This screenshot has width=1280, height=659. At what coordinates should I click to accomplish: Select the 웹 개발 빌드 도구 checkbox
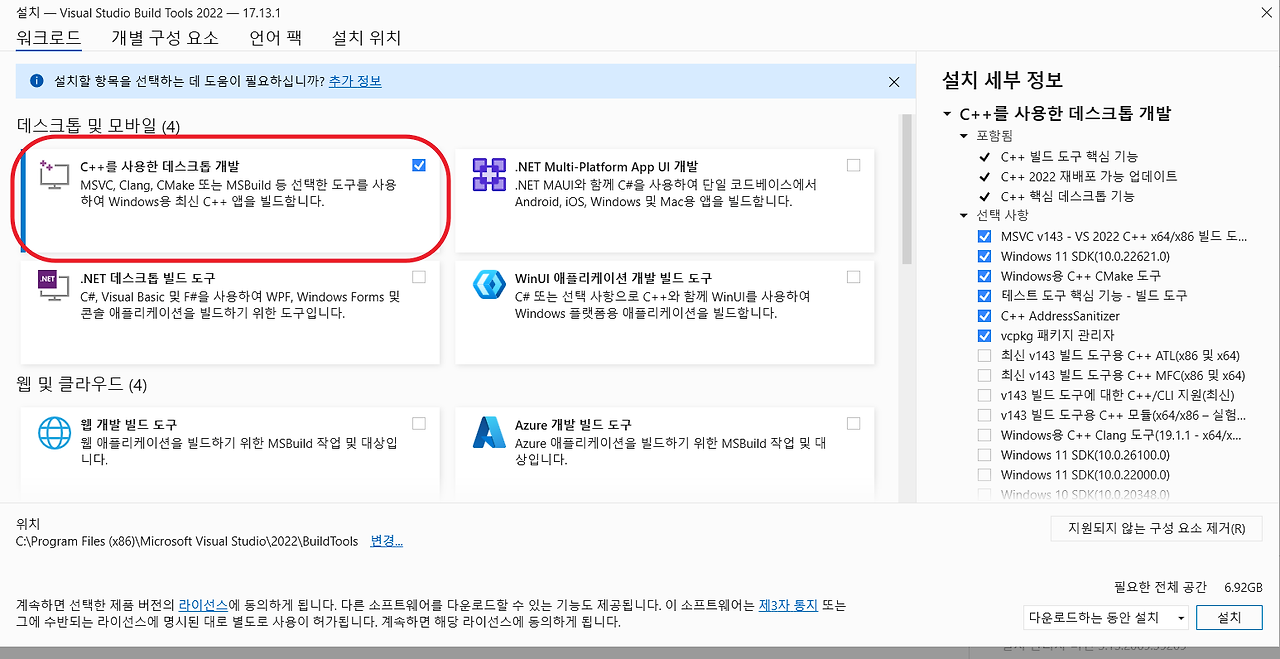[x=419, y=424]
